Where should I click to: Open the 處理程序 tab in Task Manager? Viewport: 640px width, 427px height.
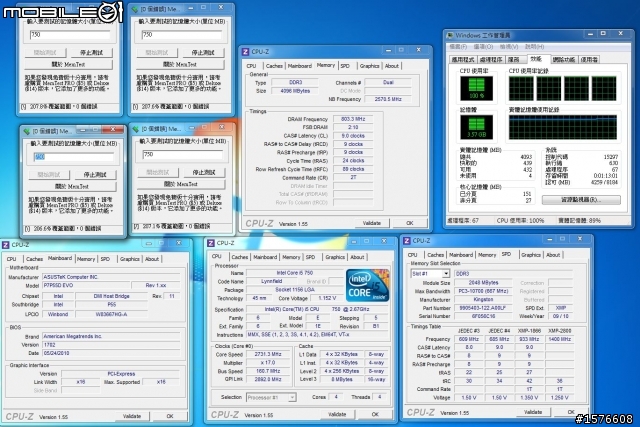[491, 60]
